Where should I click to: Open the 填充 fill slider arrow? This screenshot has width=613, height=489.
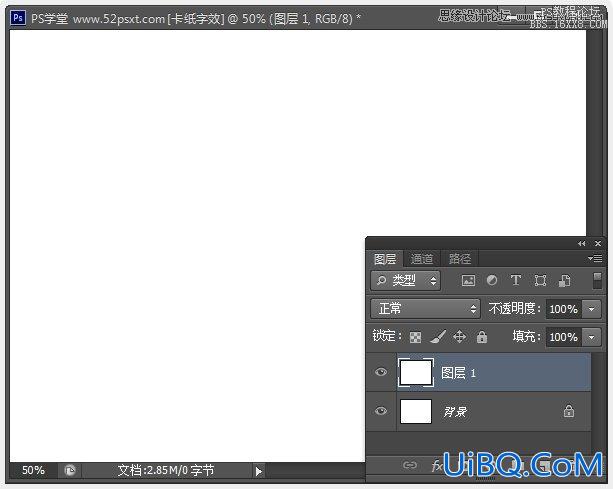pos(591,337)
